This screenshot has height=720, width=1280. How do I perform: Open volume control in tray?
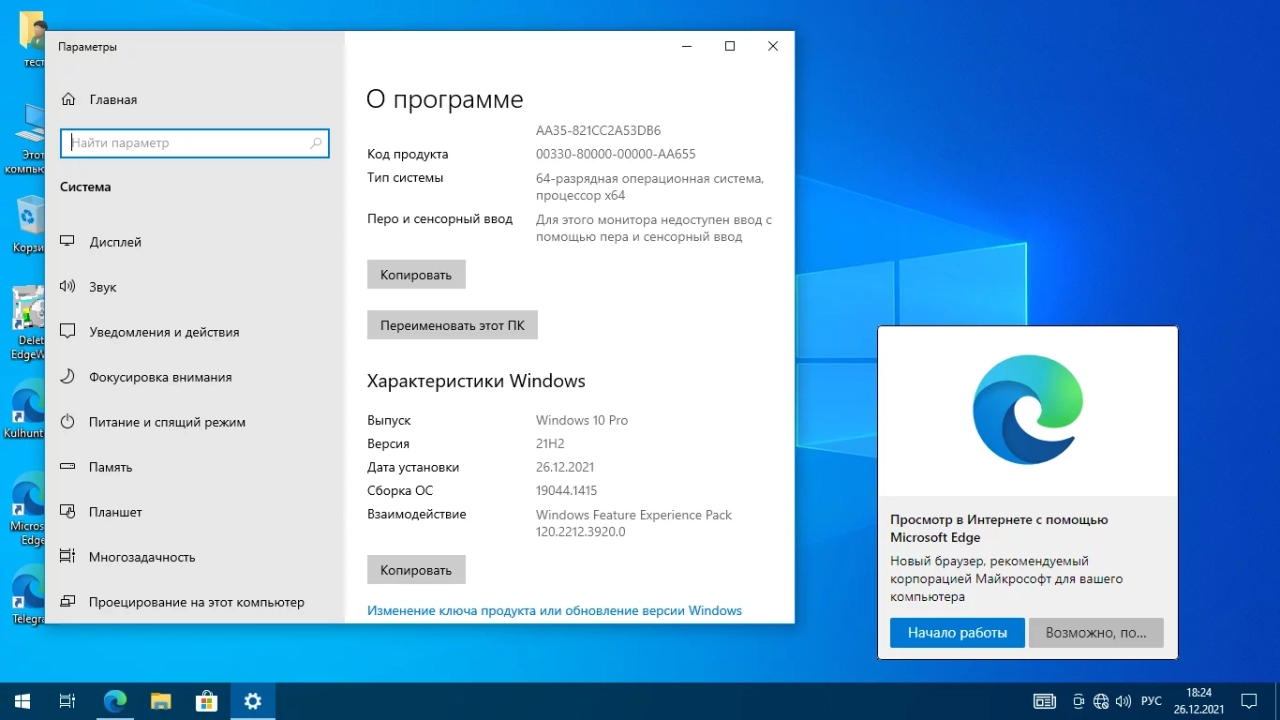1123,701
